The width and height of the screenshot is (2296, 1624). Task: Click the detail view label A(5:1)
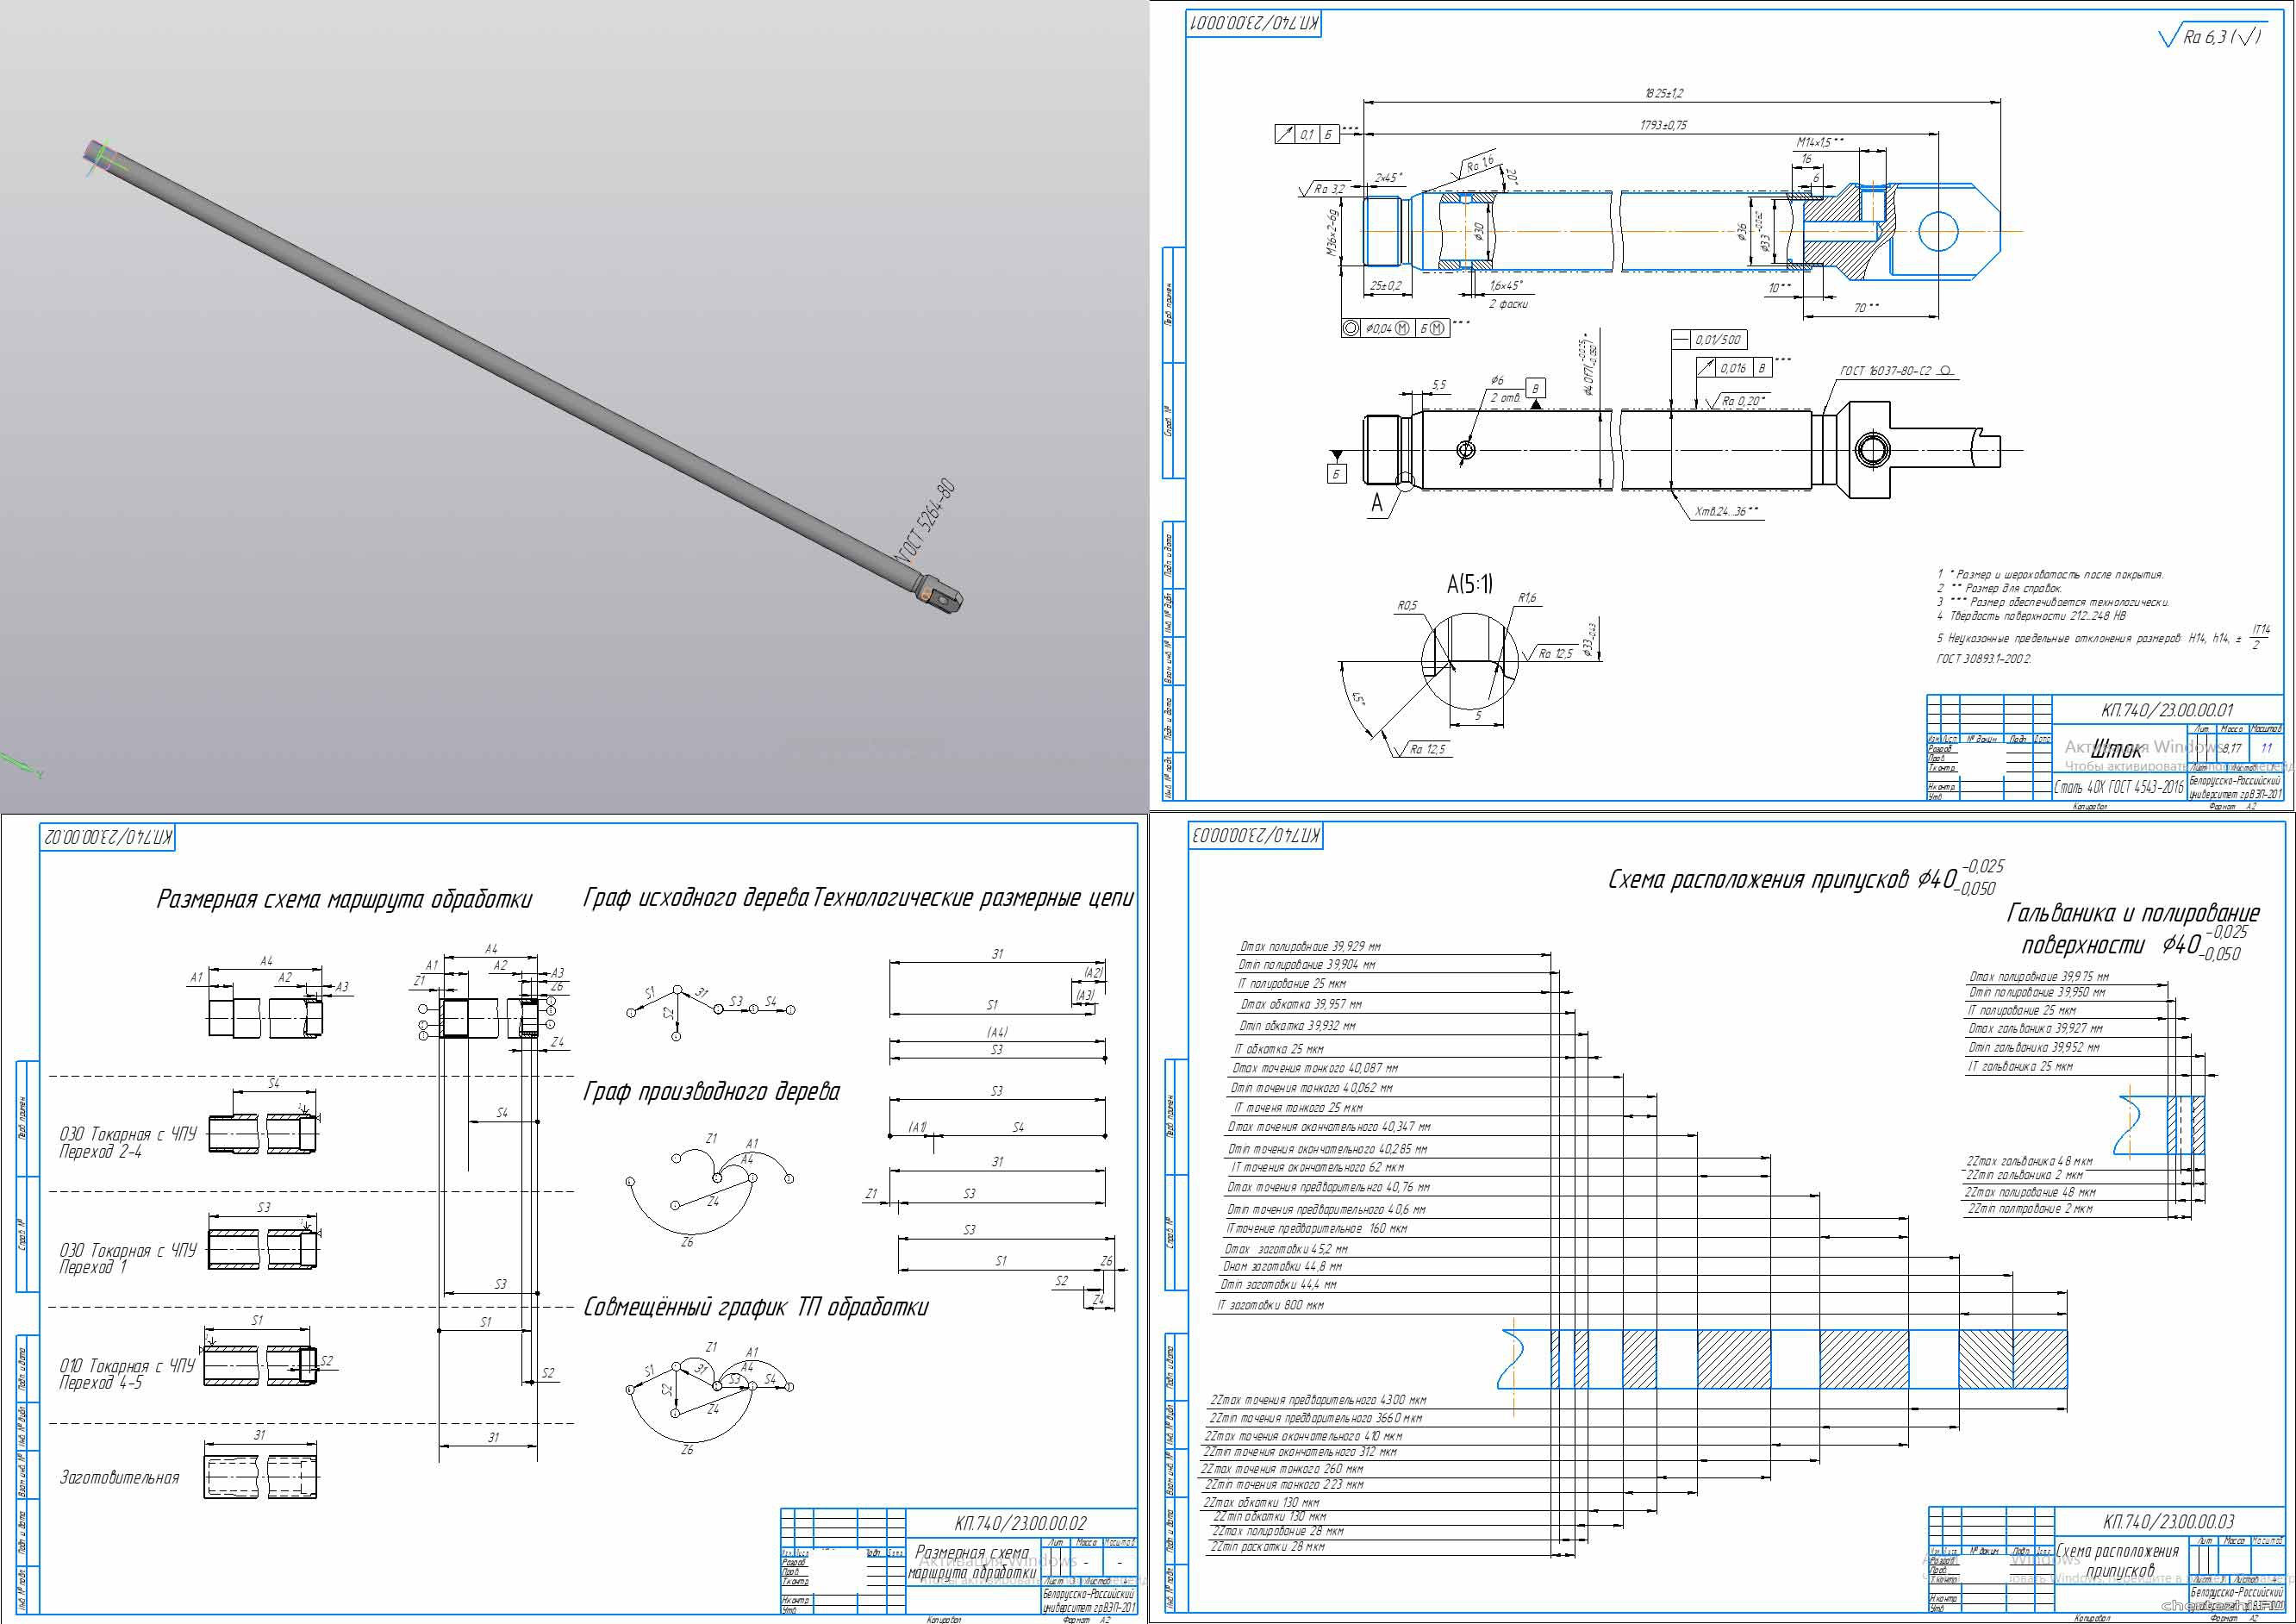(1469, 584)
